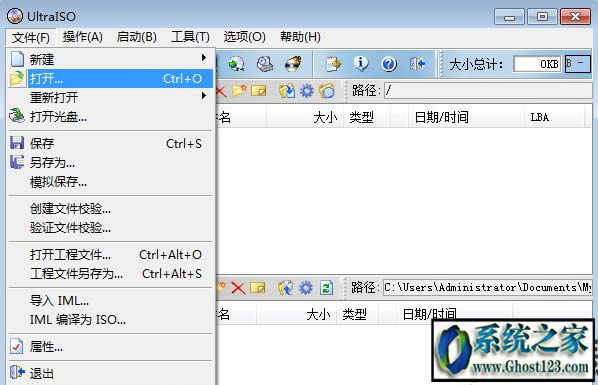The width and height of the screenshot is (598, 385).
Task: Open the 启动(B) menu
Action: (137, 37)
